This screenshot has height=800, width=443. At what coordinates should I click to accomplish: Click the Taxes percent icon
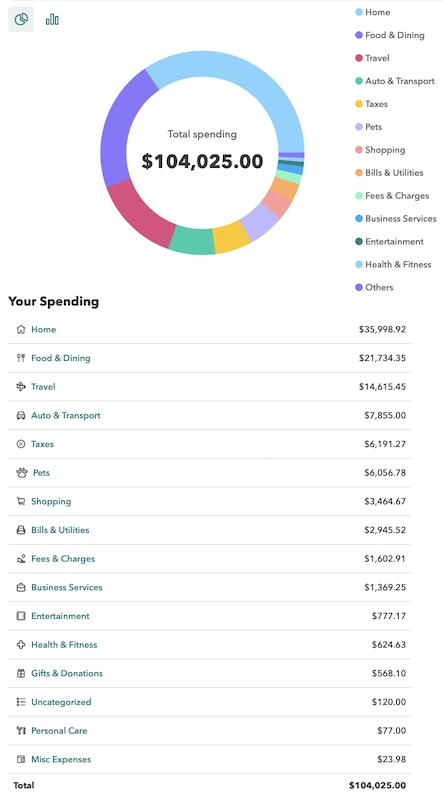pos(21,444)
